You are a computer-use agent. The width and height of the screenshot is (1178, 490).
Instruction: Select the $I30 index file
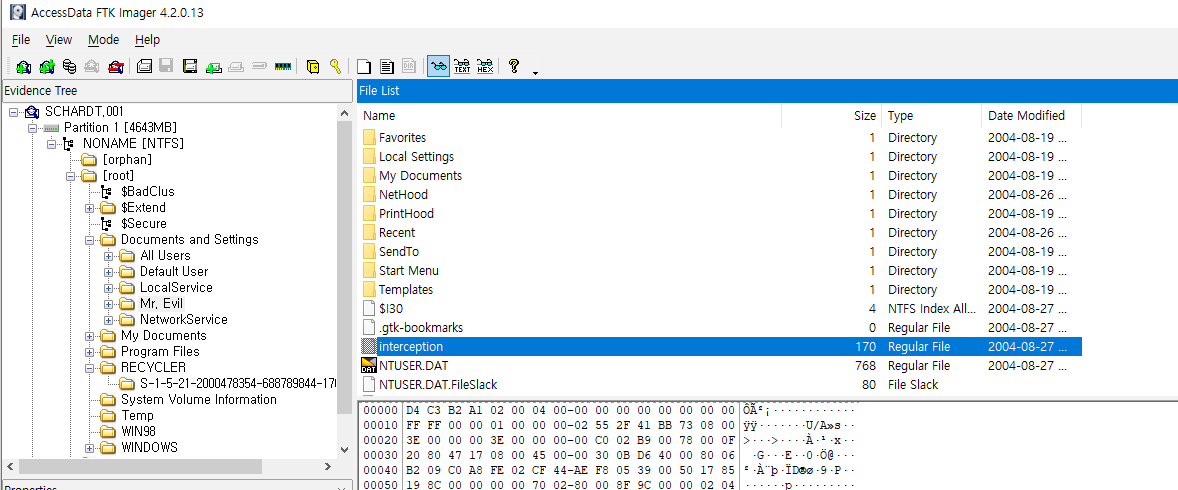click(x=391, y=309)
